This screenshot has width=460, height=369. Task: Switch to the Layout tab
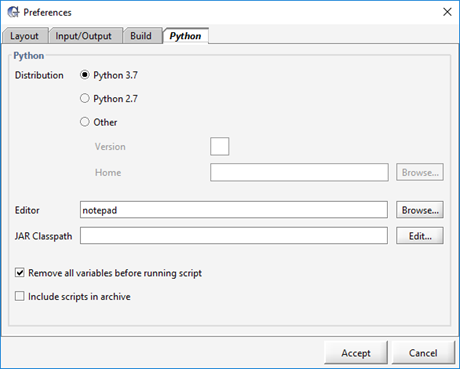24,36
